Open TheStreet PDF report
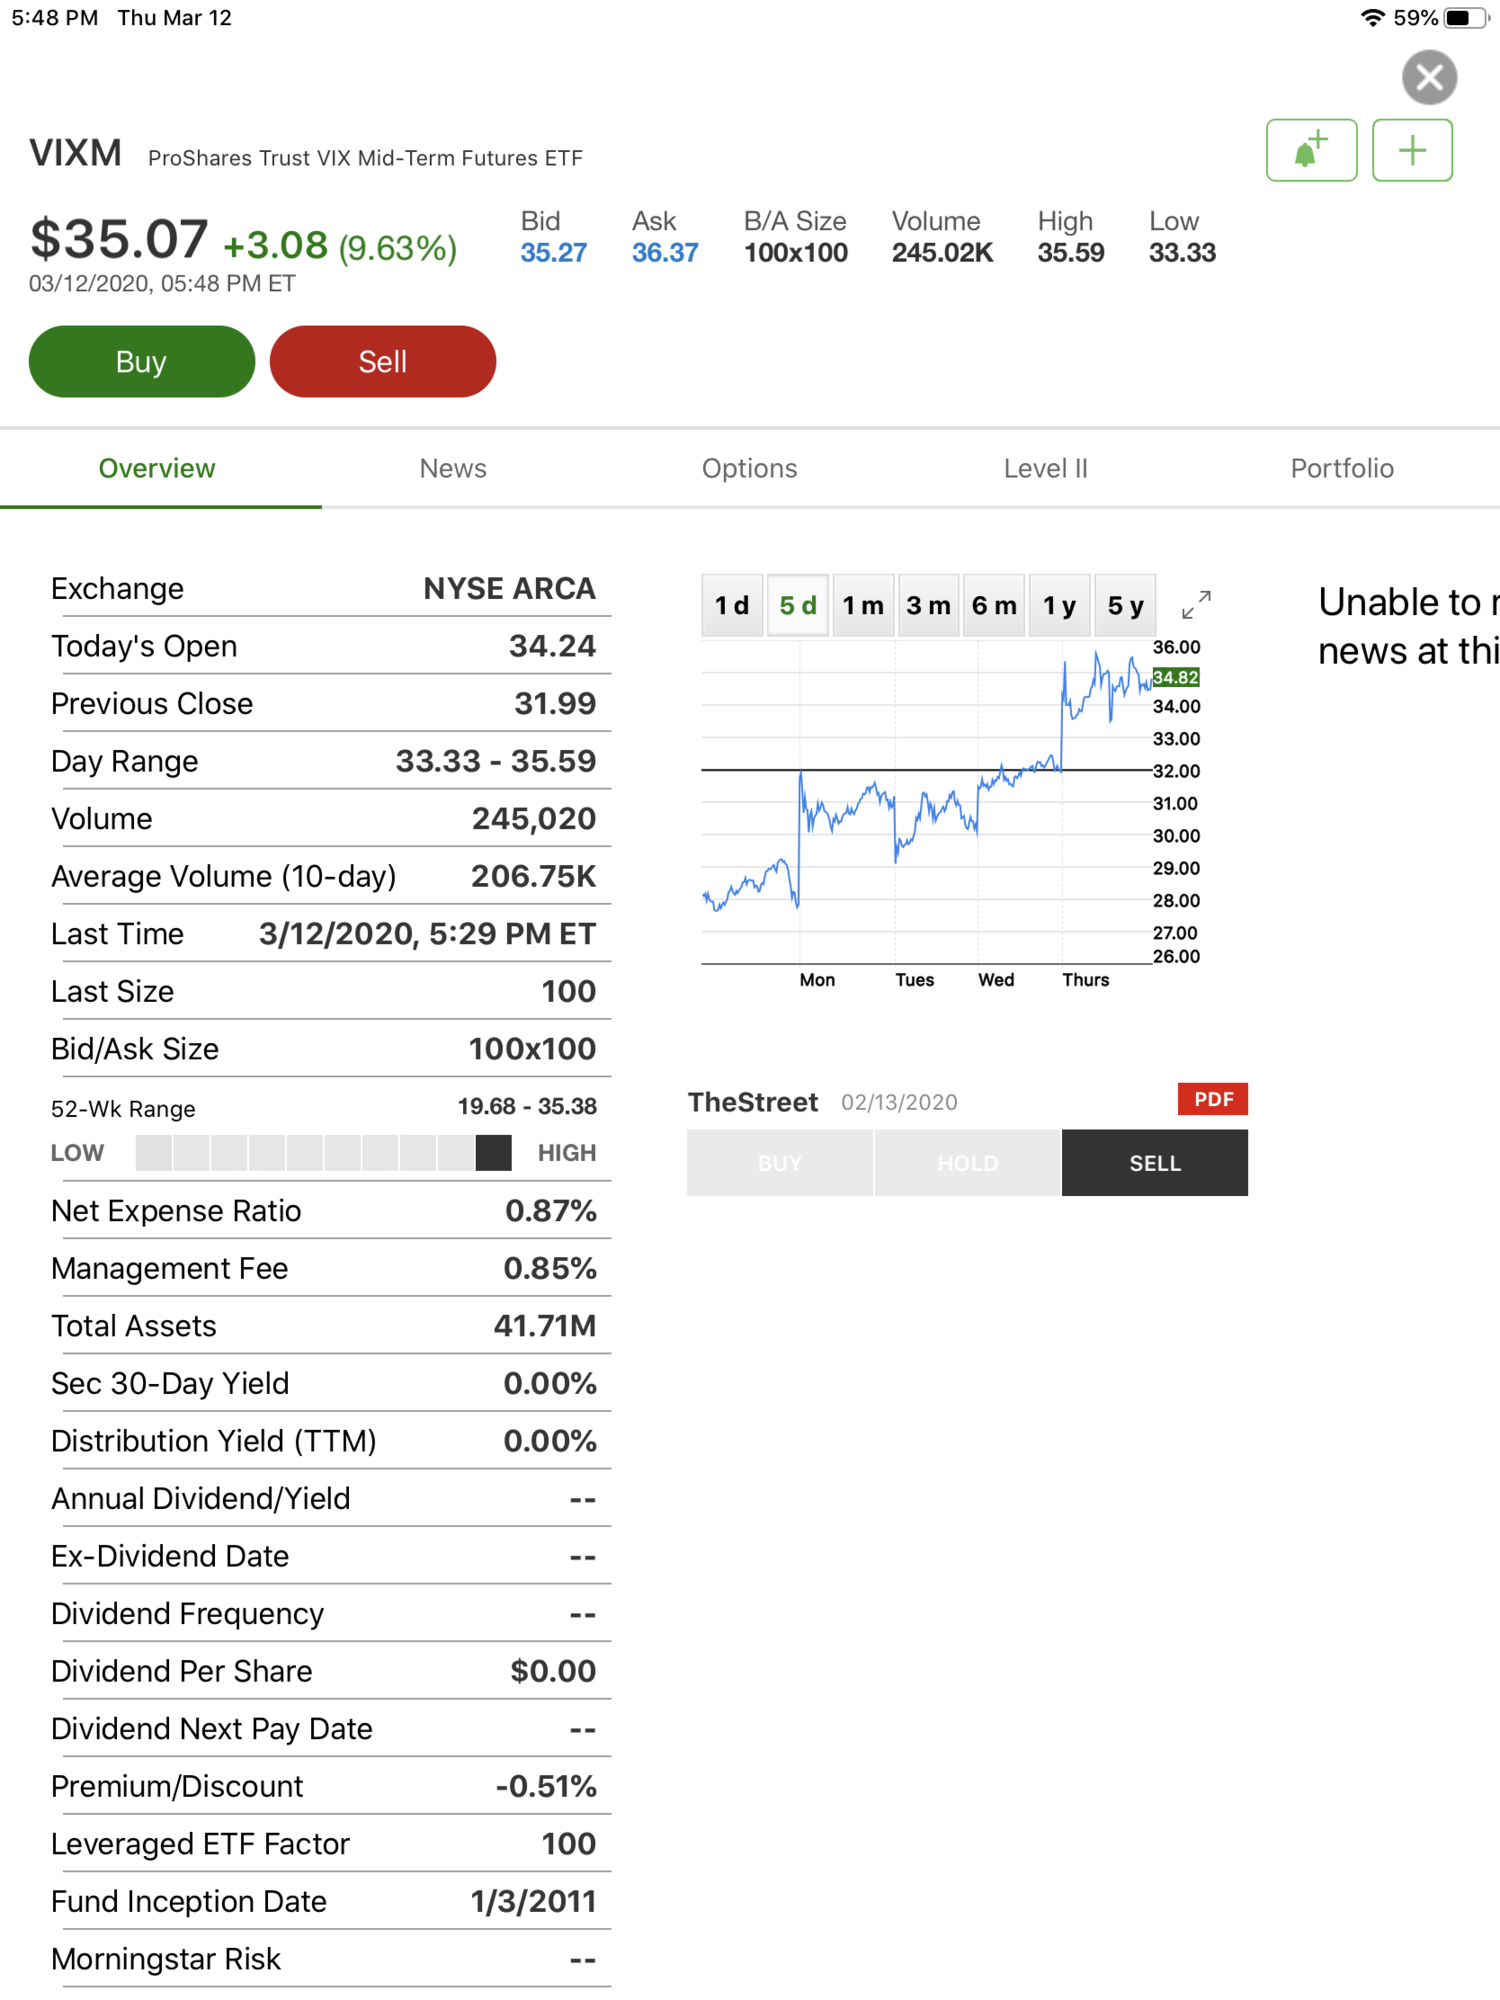 pos(1212,1099)
